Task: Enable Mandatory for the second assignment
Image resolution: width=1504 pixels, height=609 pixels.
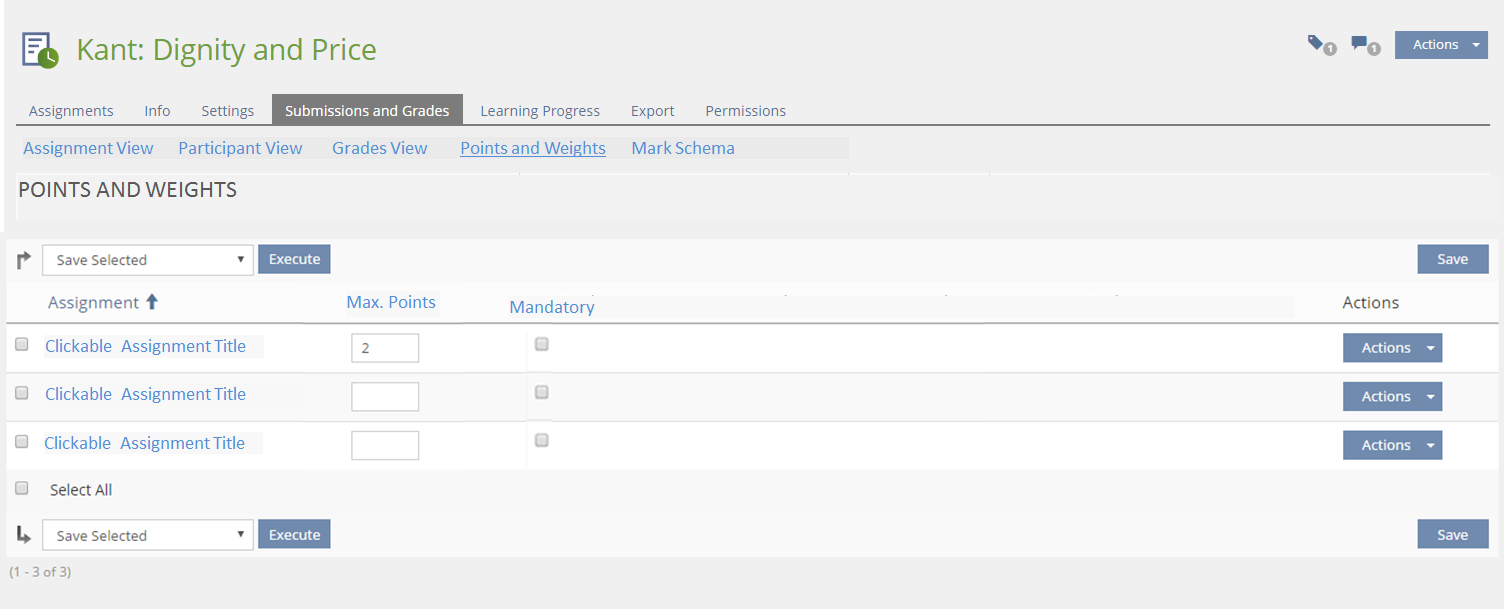Action: click(x=542, y=392)
